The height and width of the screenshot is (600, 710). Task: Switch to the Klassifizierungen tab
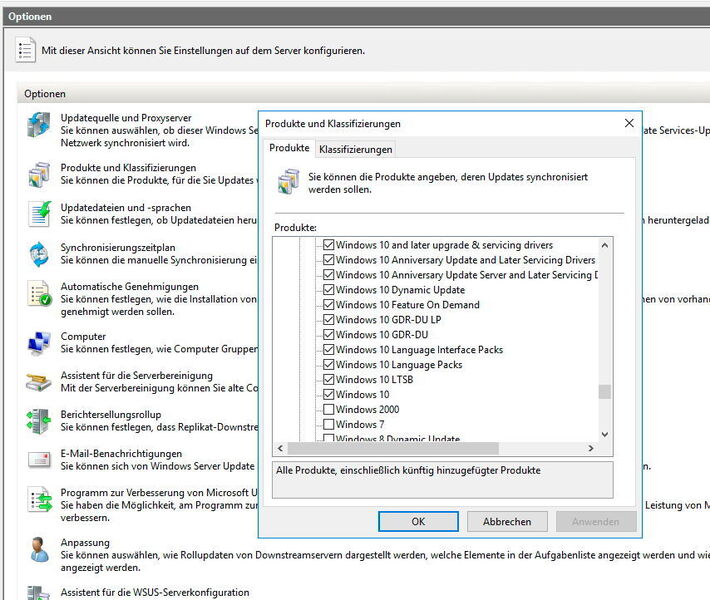click(x=355, y=149)
